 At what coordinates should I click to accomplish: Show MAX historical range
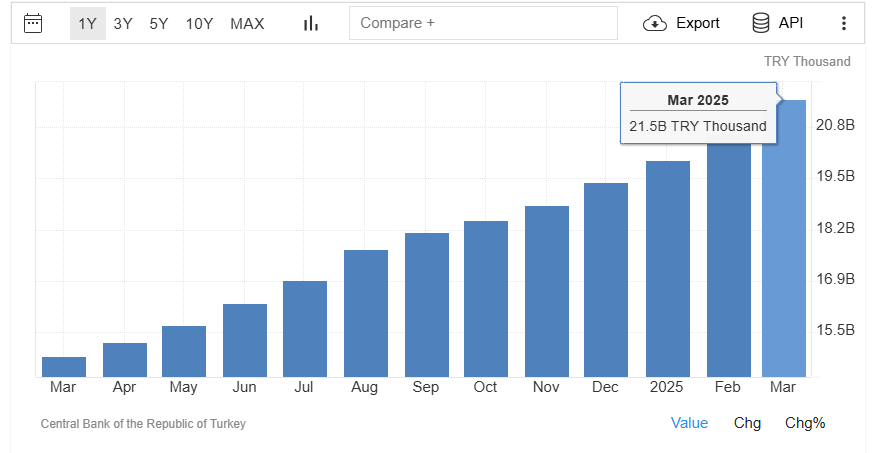coord(247,23)
